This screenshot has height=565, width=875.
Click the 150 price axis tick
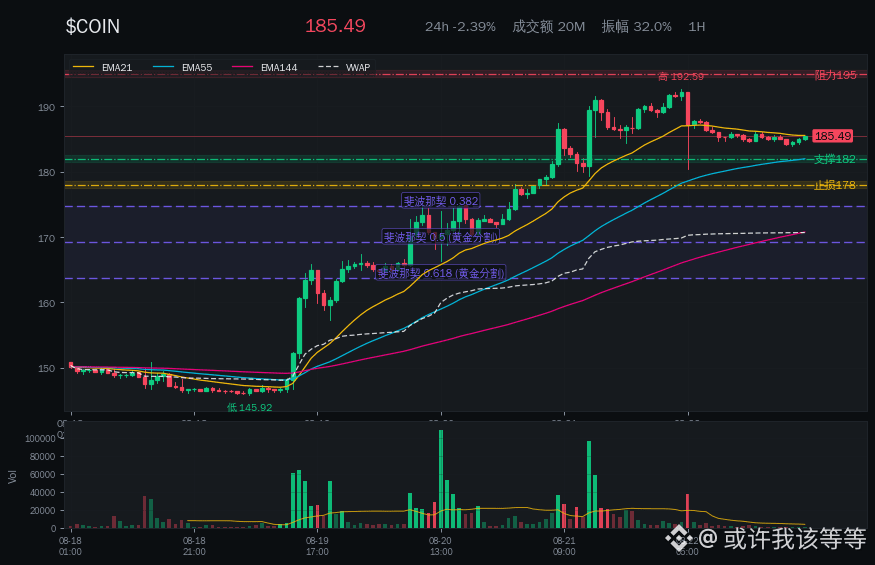[x=47, y=368]
